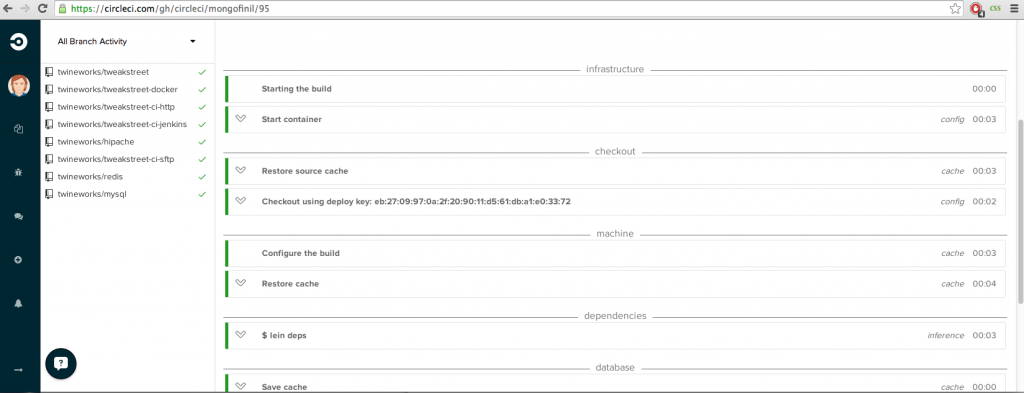This screenshot has width=1024, height=393.
Task: Click the add plus circle icon in sidebar
Action: coord(19,260)
